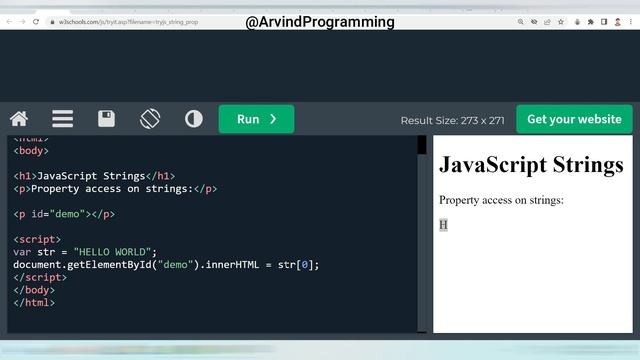Click the crossed-eye icon in the address bar

pos(534,22)
